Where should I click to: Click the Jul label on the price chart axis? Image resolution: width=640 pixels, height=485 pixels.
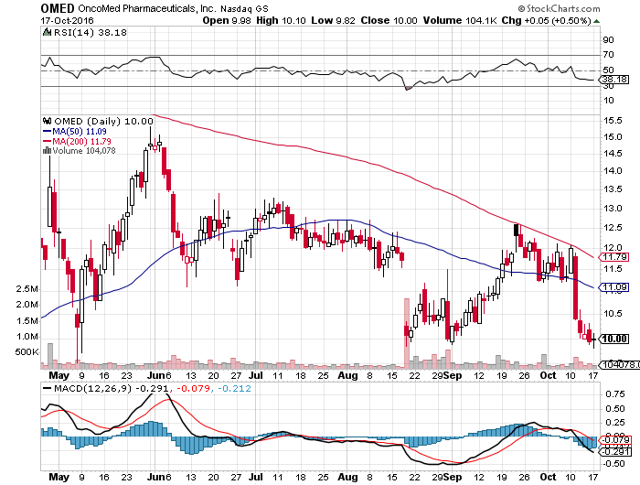click(x=256, y=375)
